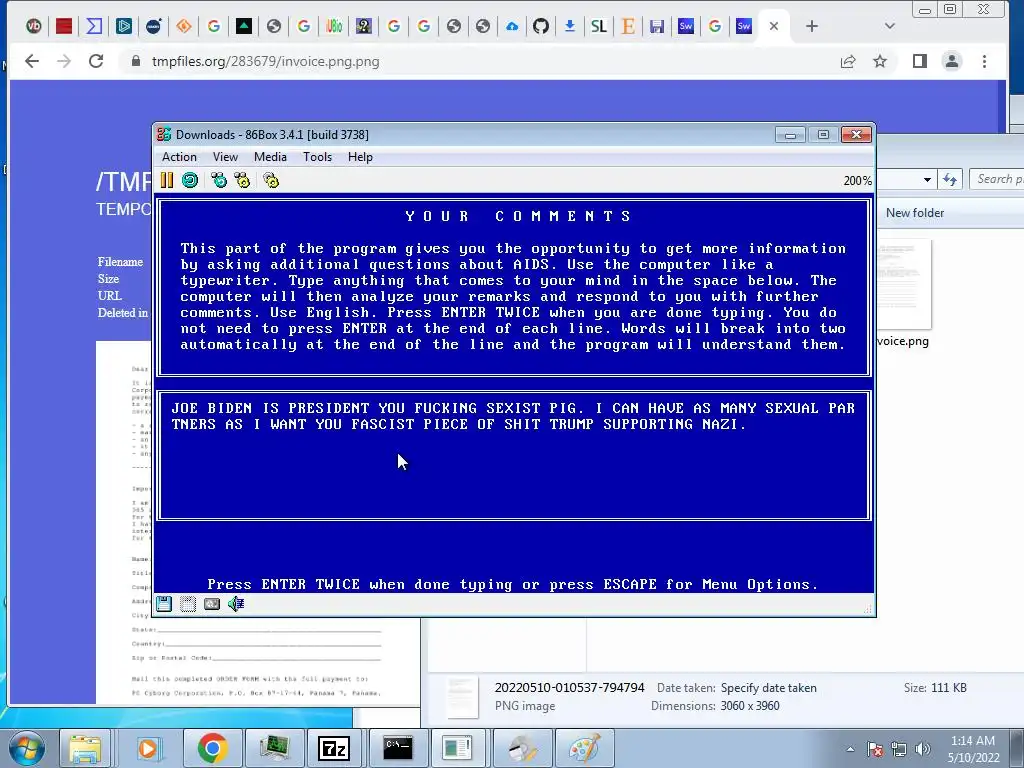1024x768 pixels.
Task: Click the comment text area in 86Box
Action: [514, 456]
